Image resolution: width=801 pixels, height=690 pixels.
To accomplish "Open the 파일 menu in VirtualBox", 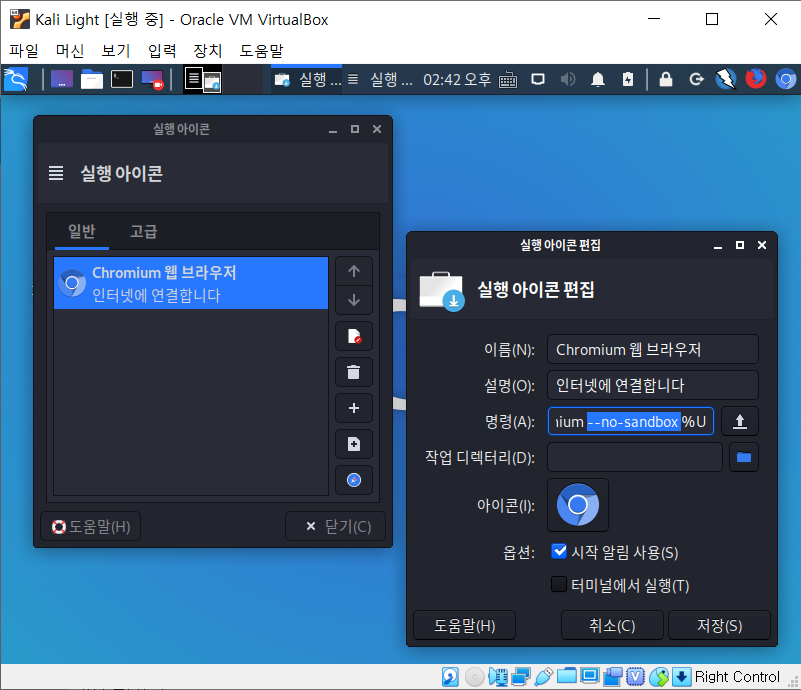I will tap(23, 51).
